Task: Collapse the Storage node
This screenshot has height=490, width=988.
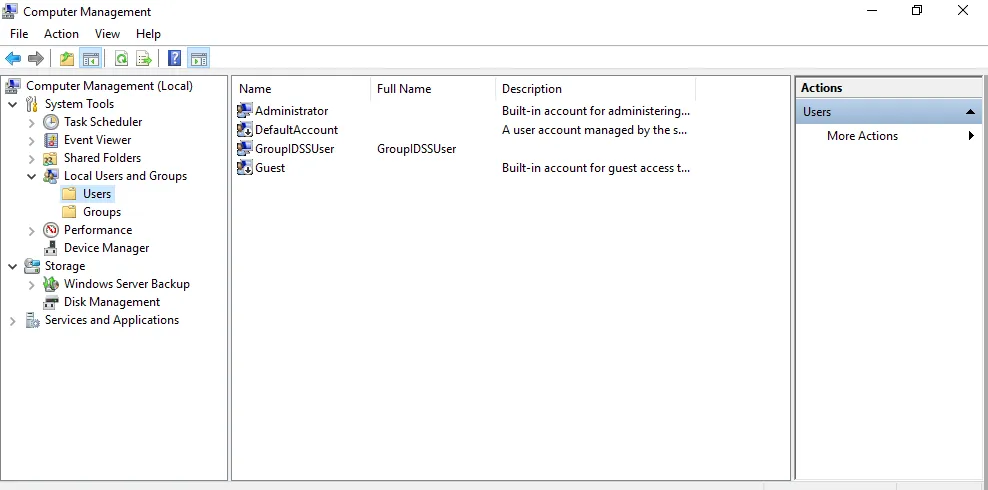Action: [x=13, y=267]
